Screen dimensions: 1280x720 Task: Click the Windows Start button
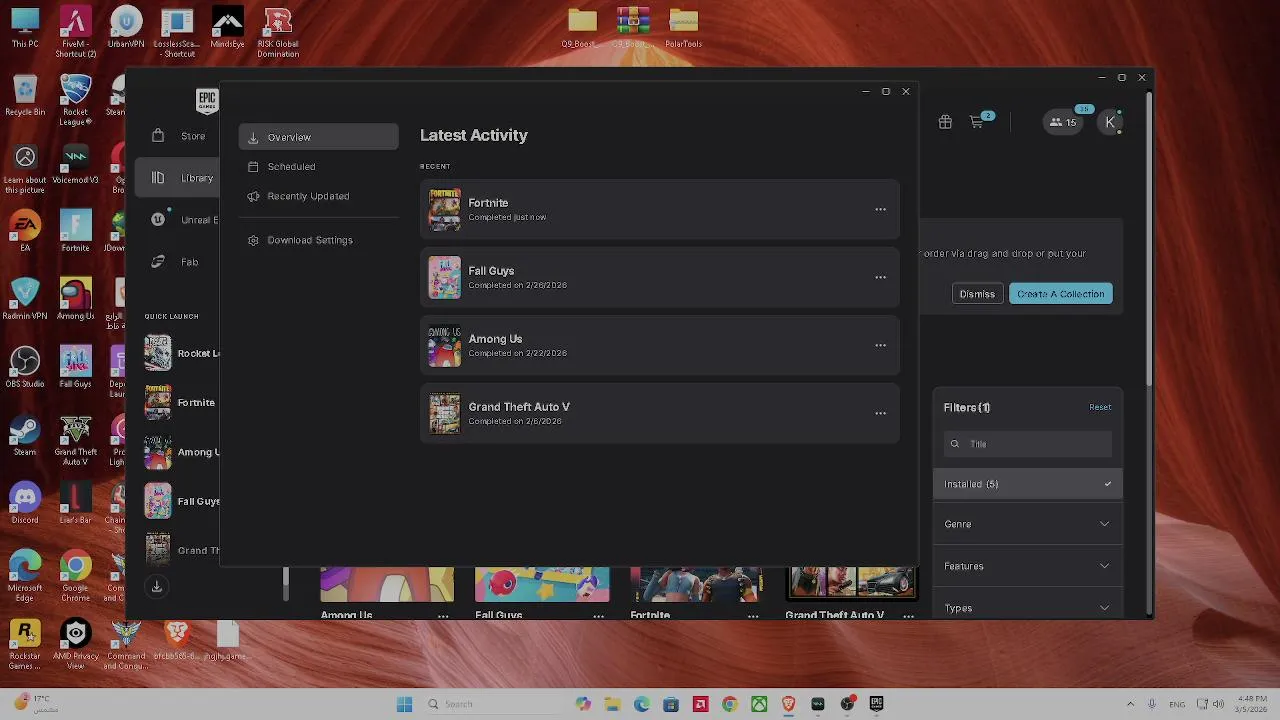coord(404,704)
